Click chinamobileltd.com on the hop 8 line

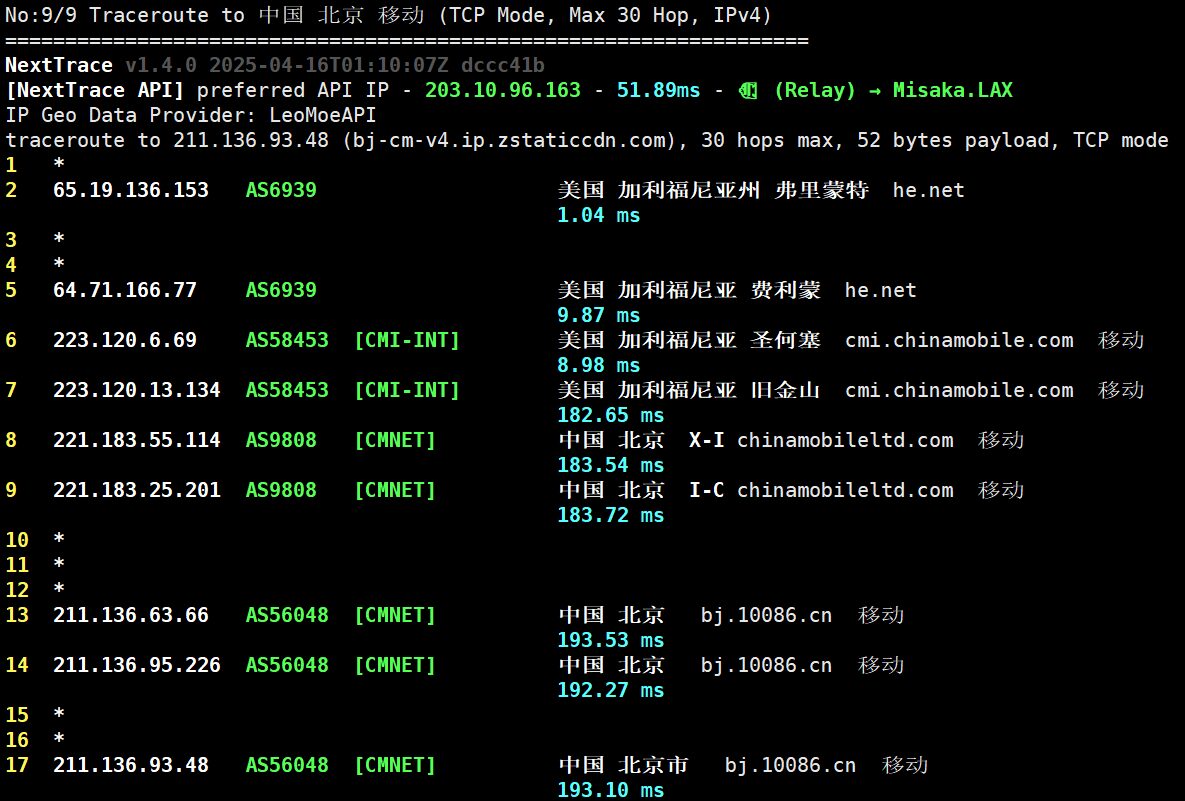coord(845,440)
